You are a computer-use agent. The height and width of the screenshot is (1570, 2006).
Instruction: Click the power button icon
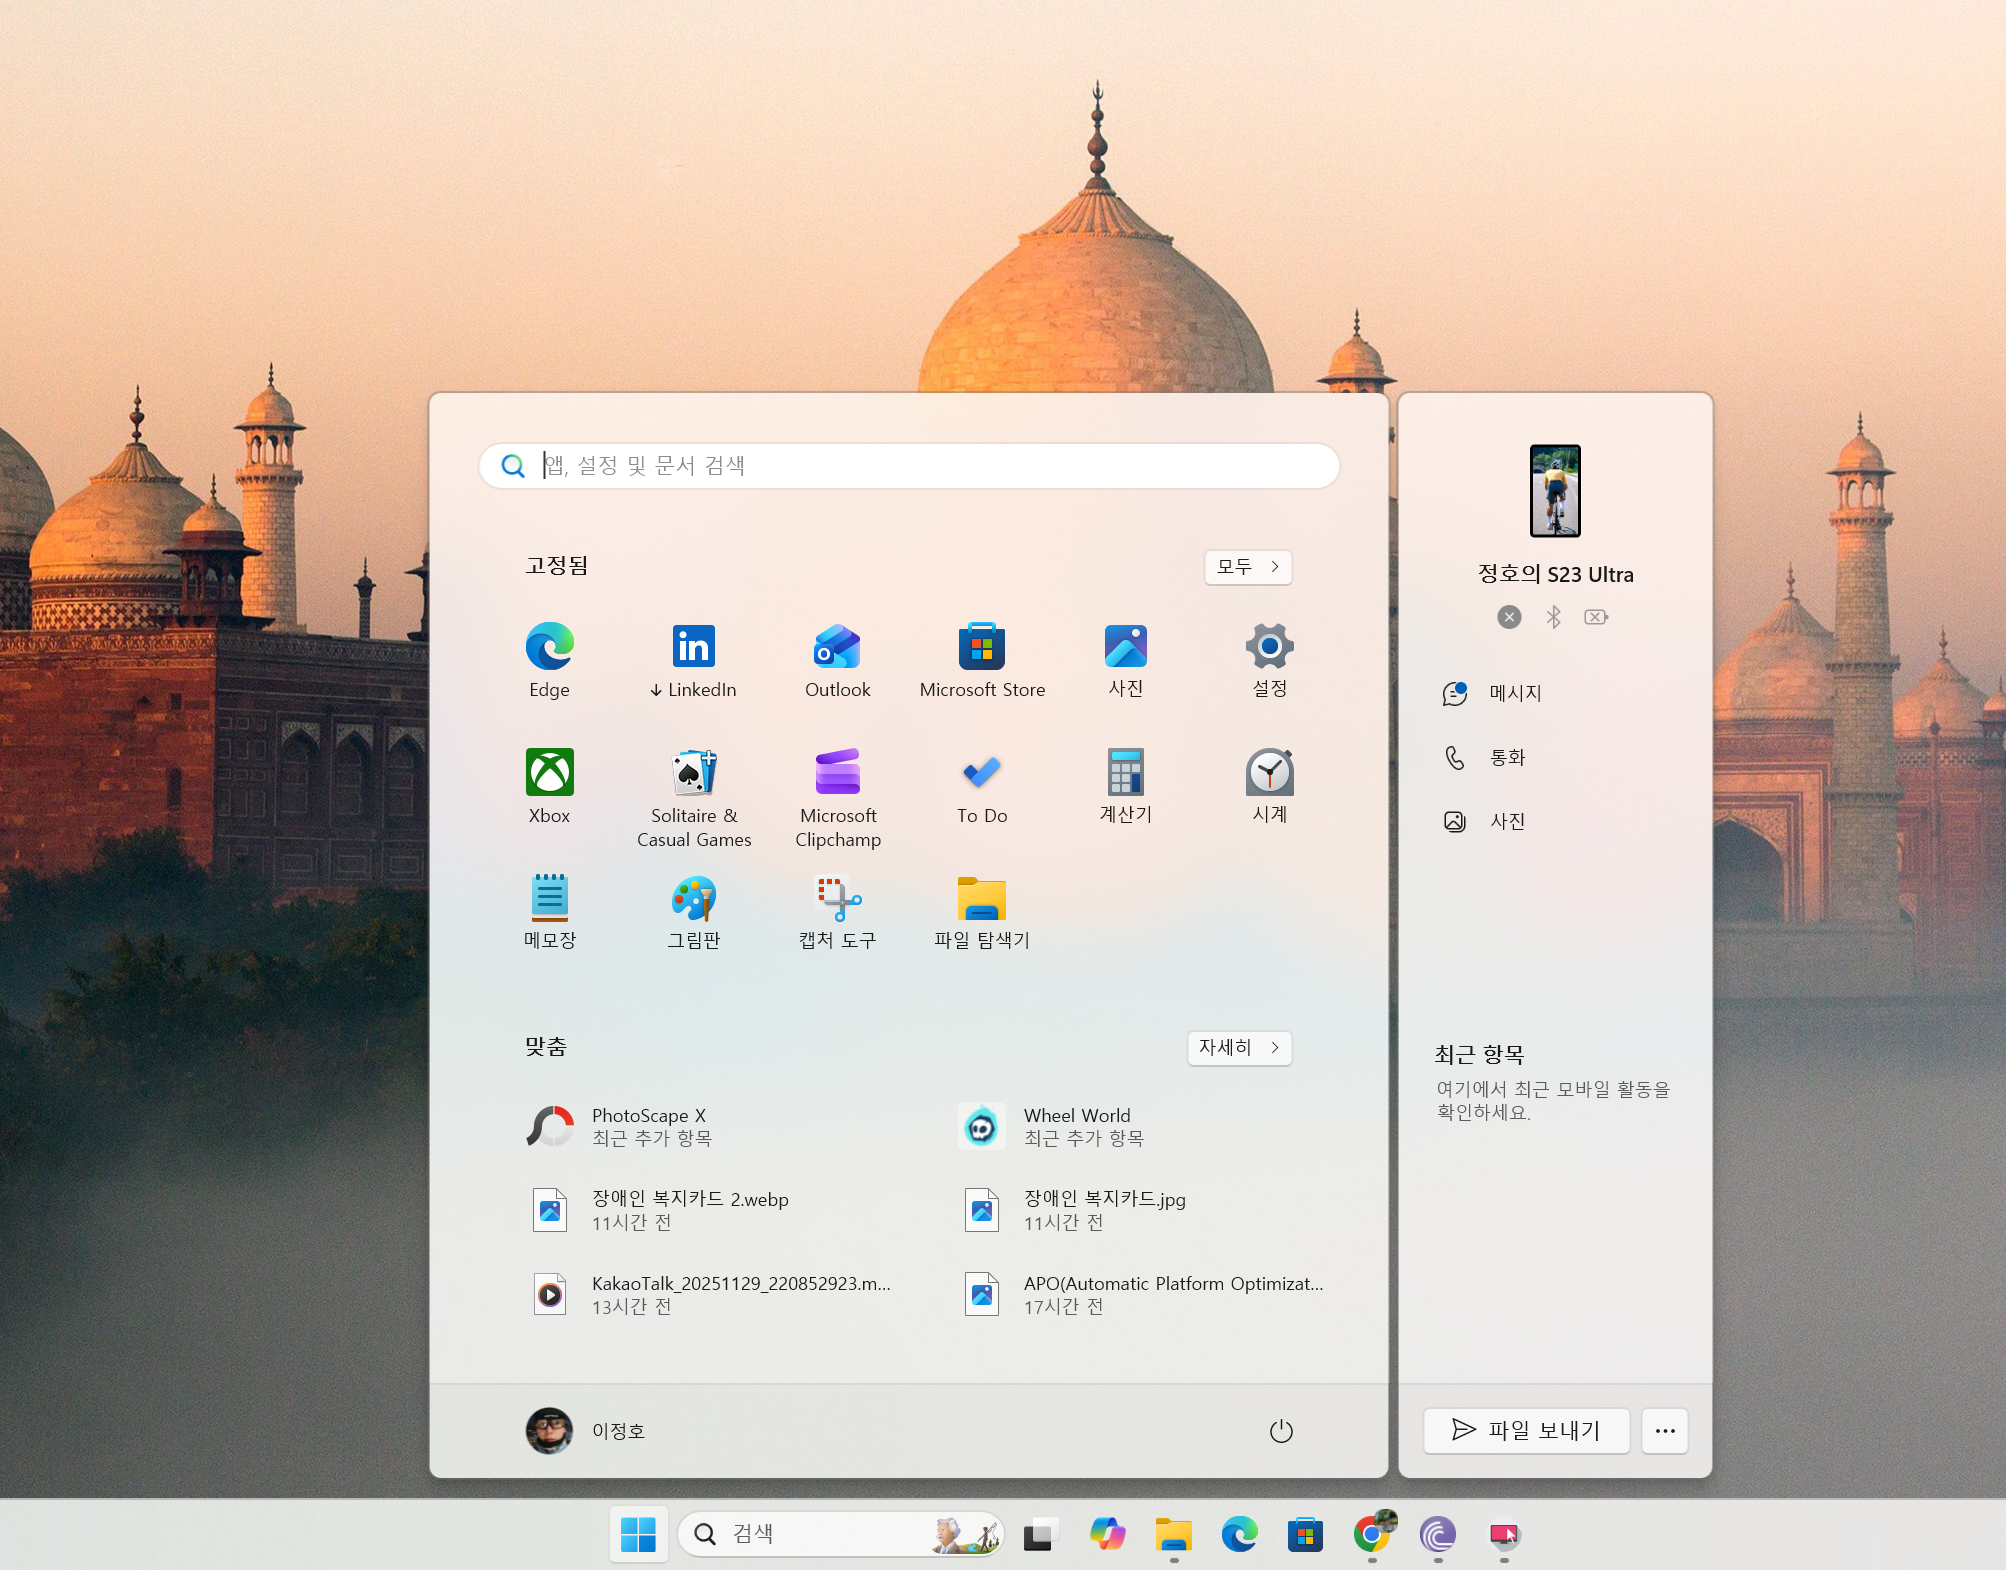point(1281,1431)
